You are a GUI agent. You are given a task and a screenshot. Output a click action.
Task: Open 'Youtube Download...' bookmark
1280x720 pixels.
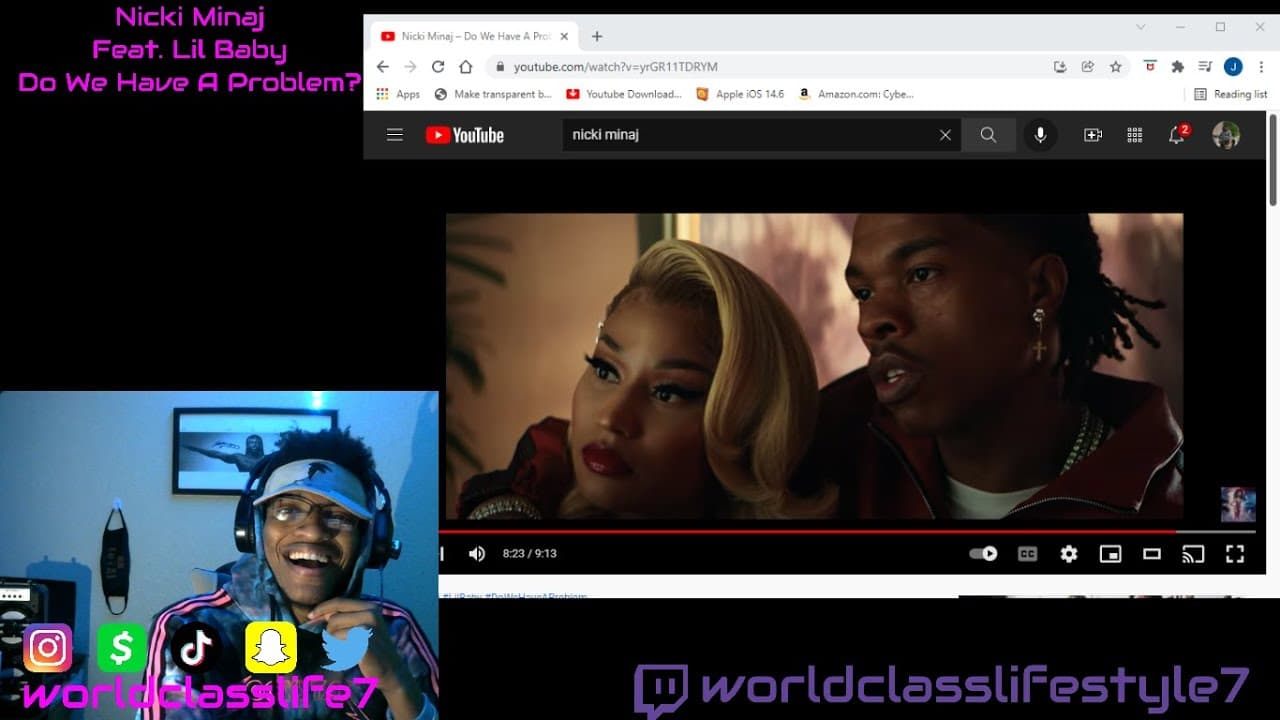[624, 94]
